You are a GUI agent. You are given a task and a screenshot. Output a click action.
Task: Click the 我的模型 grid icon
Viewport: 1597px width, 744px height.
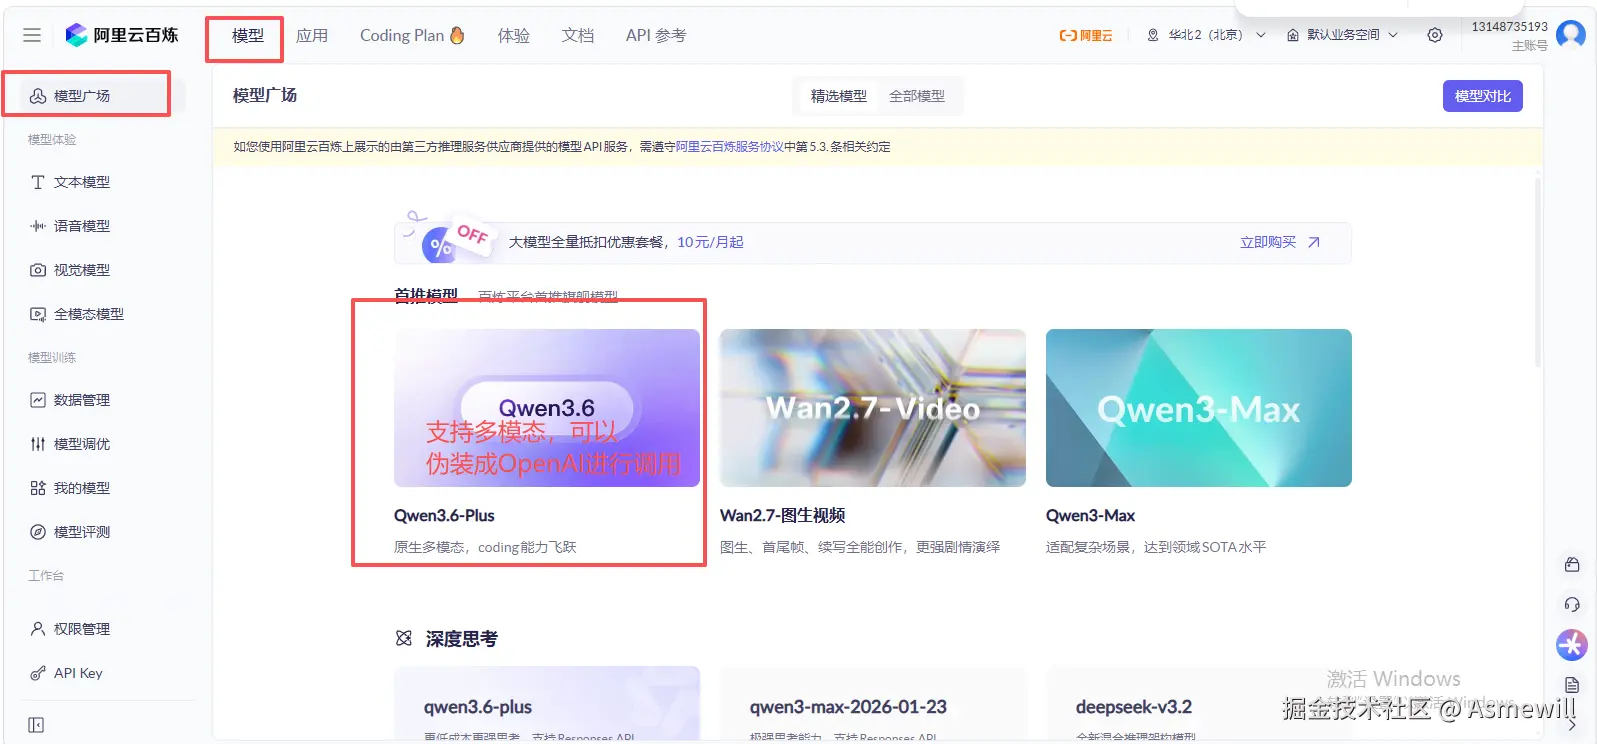click(x=38, y=488)
